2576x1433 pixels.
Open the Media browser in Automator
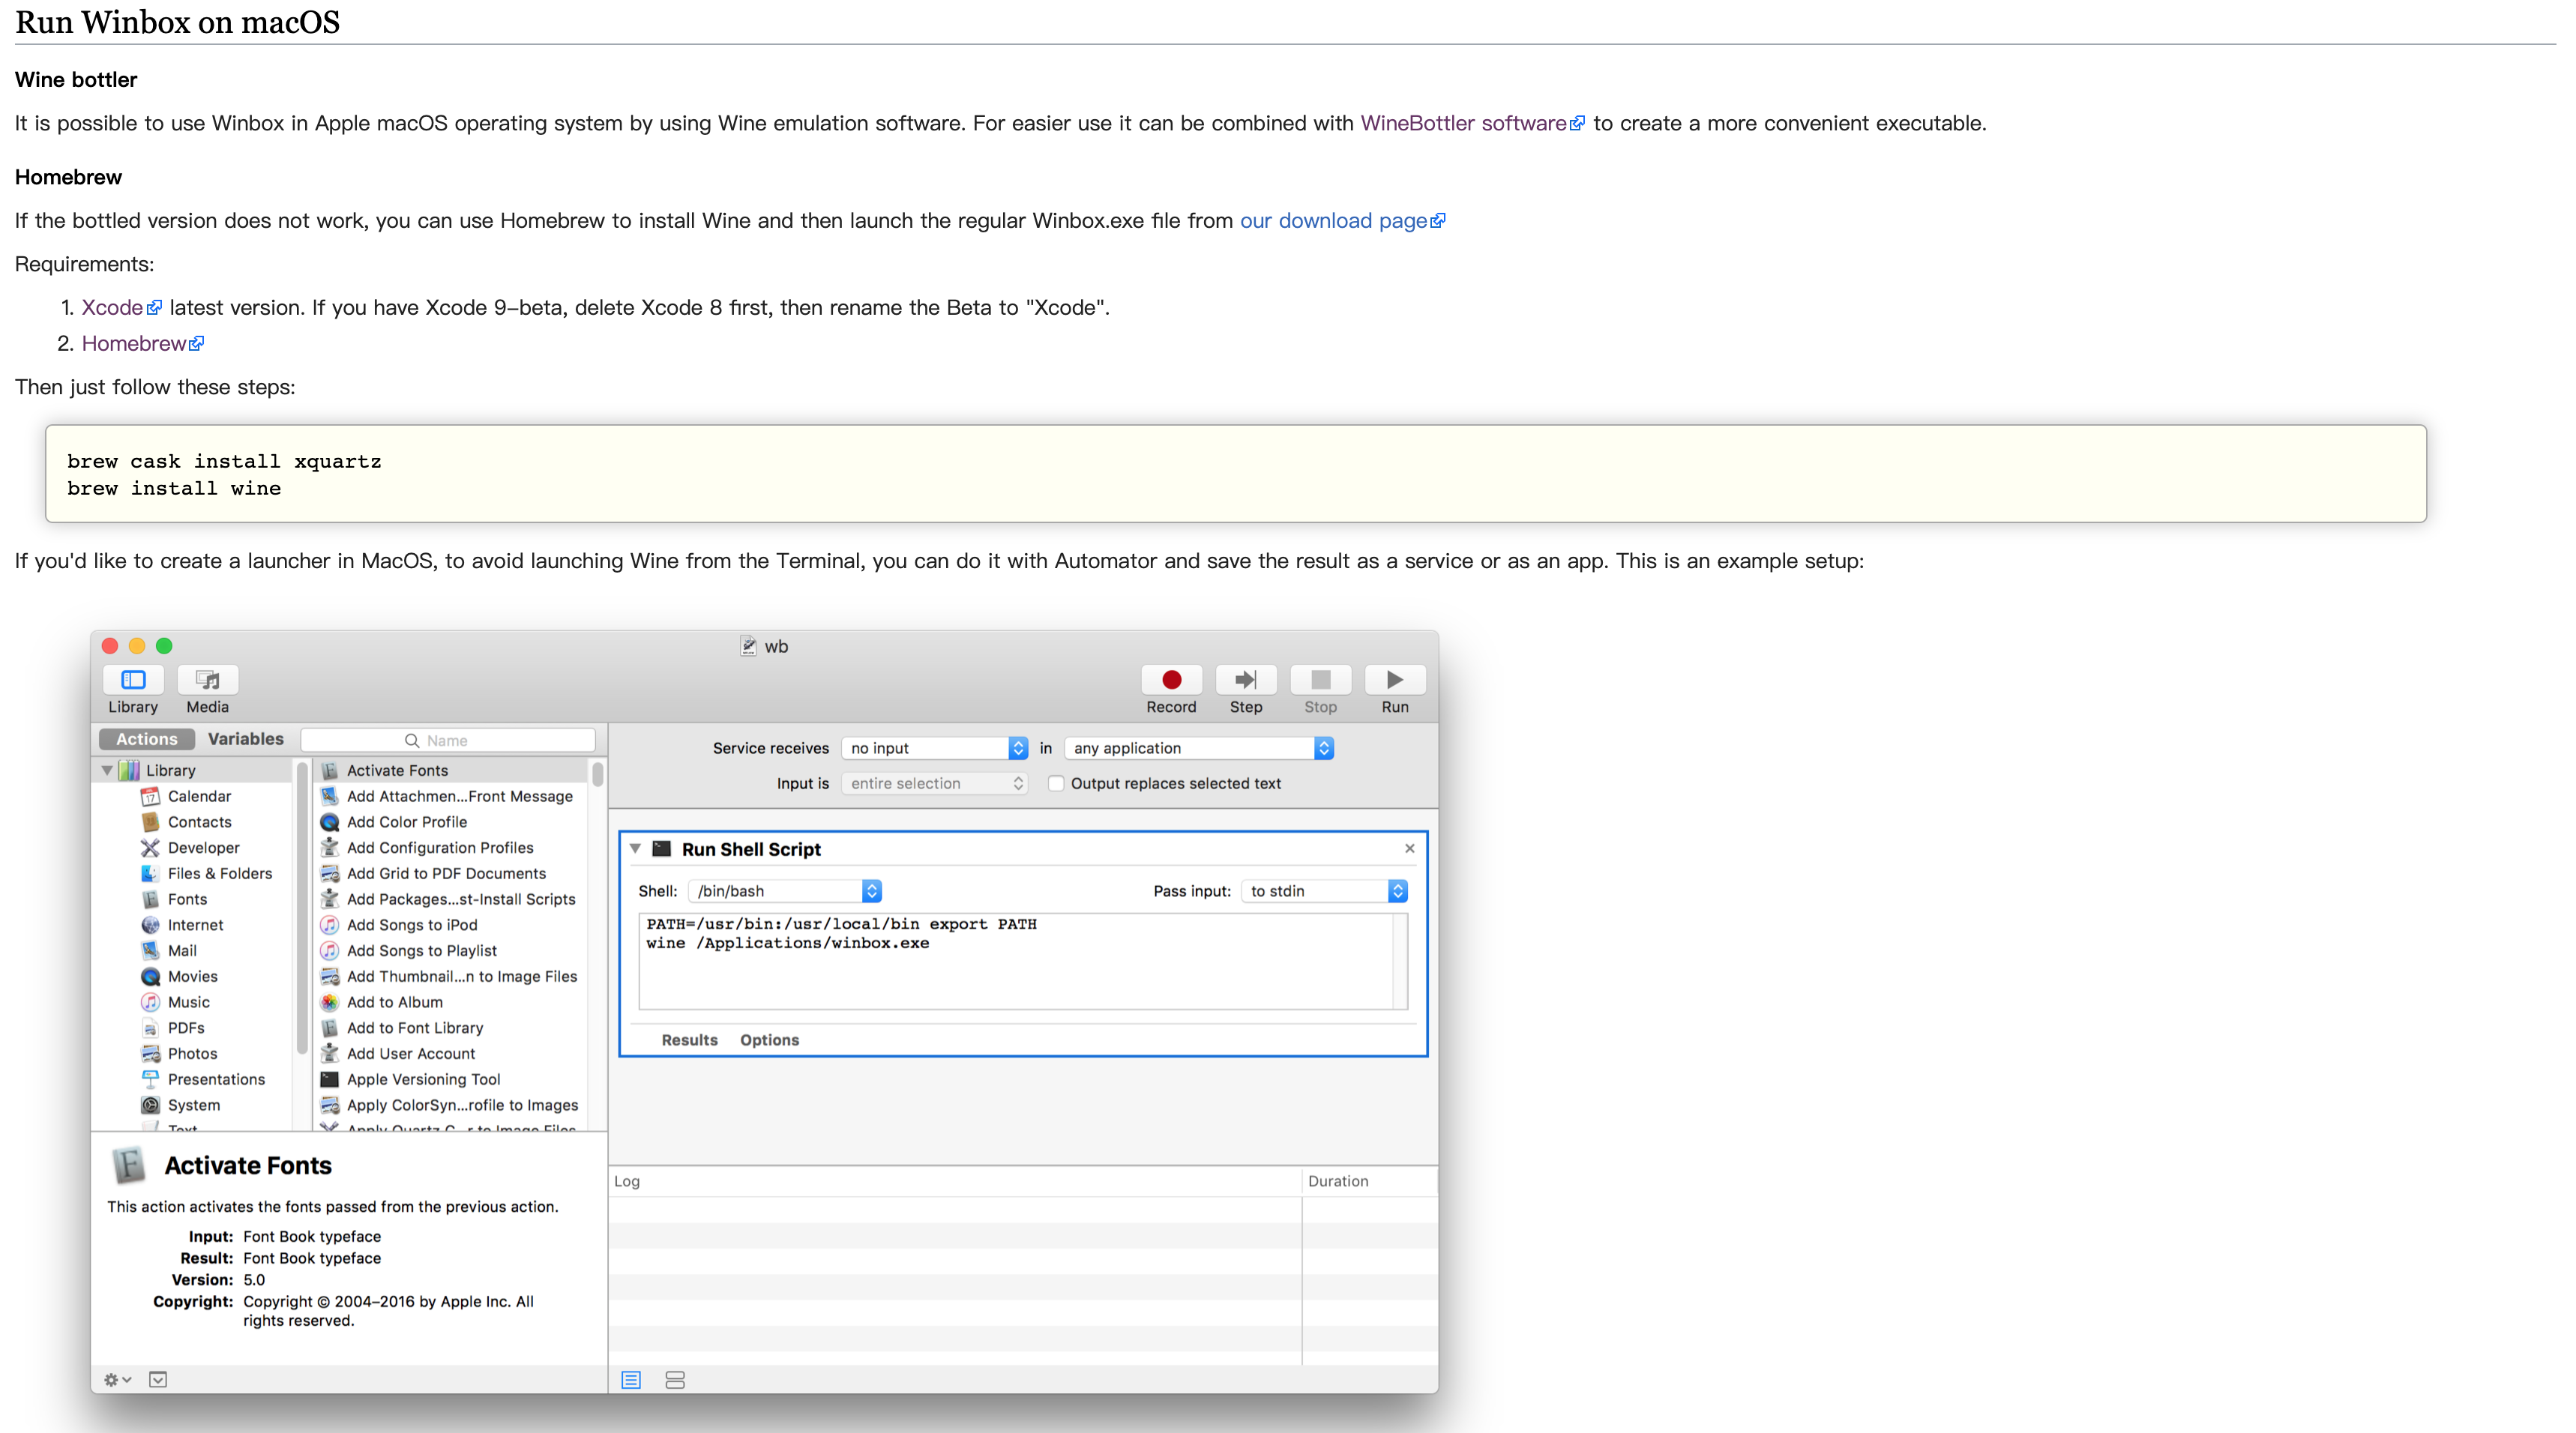click(207, 680)
